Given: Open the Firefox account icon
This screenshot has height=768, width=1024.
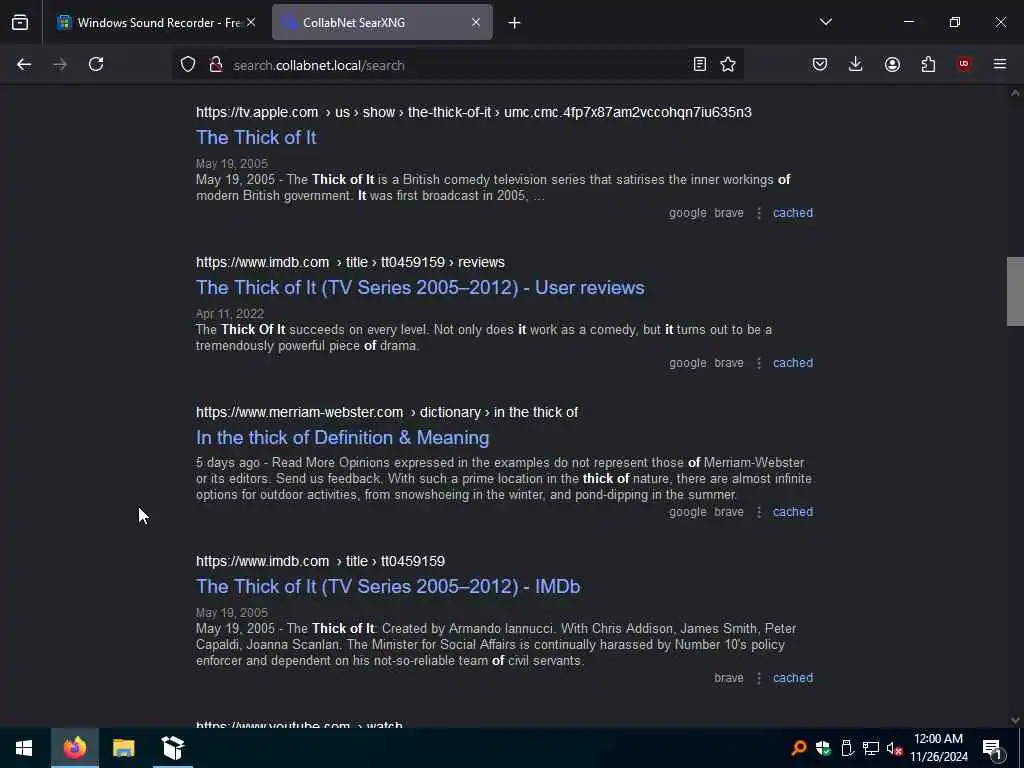Looking at the screenshot, I should tap(892, 64).
